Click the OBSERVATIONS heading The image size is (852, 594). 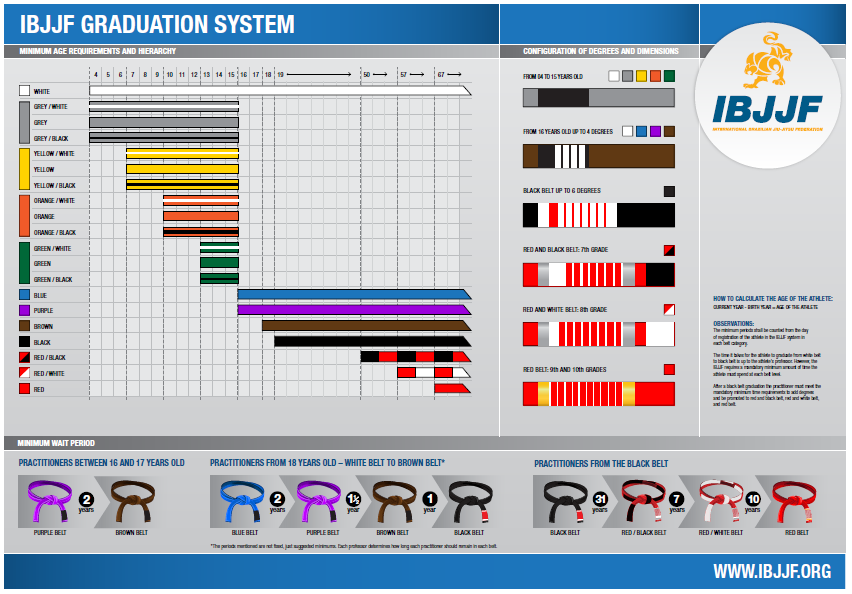click(x=734, y=323)
